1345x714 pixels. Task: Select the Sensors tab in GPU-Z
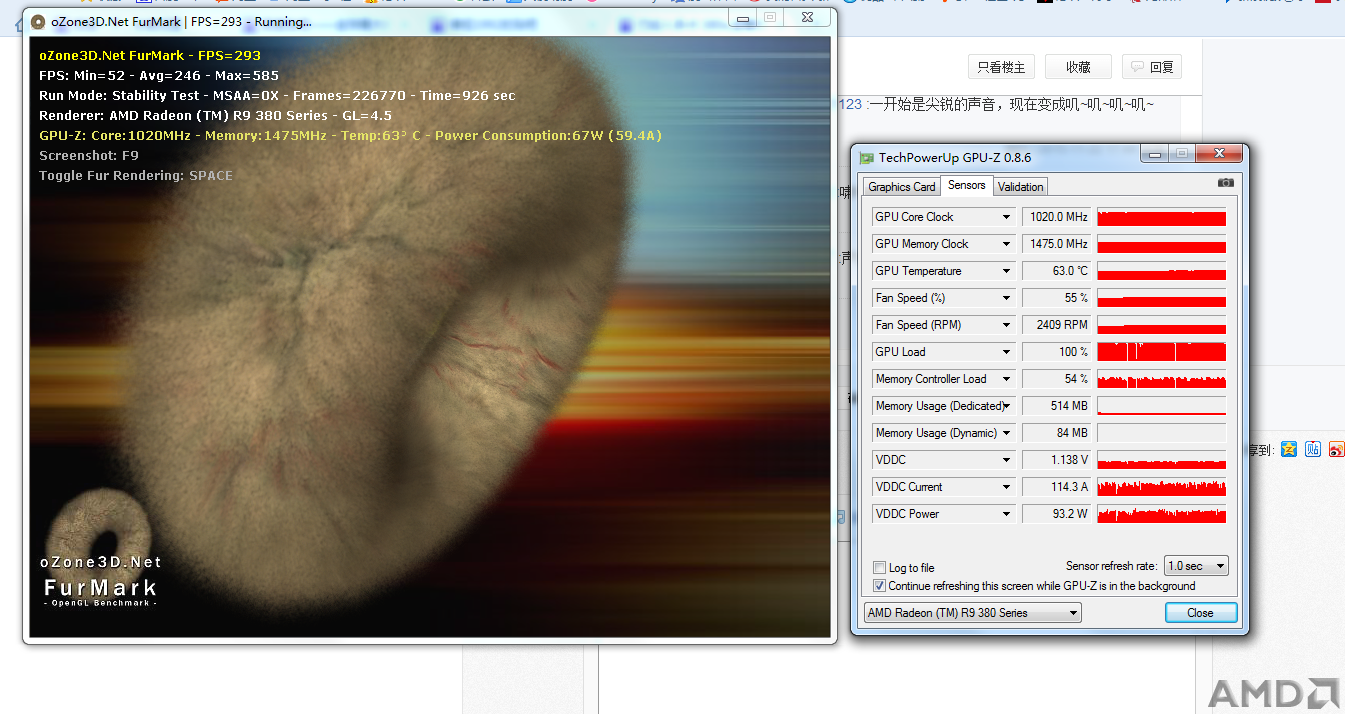point(966,185)
